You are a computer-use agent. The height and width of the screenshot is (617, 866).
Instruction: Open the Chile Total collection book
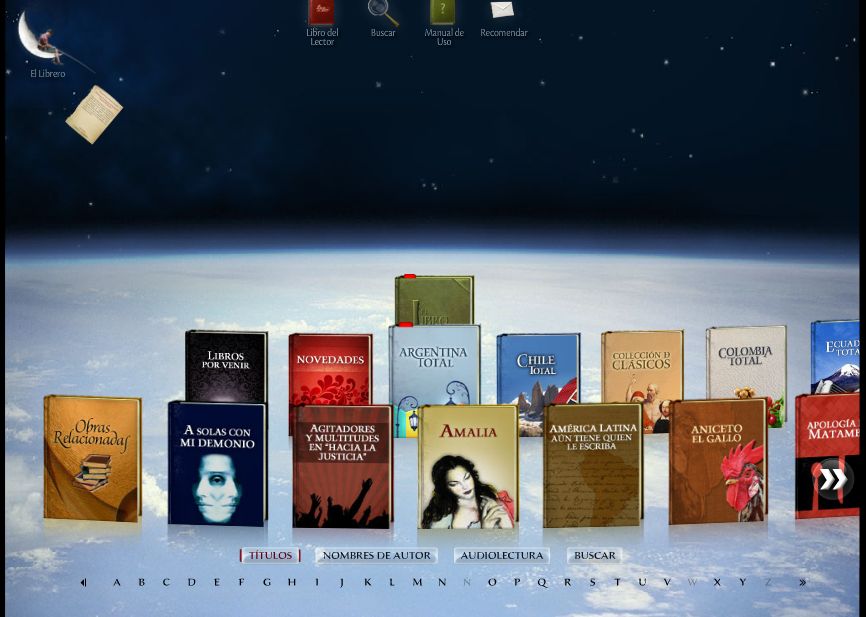538,368
